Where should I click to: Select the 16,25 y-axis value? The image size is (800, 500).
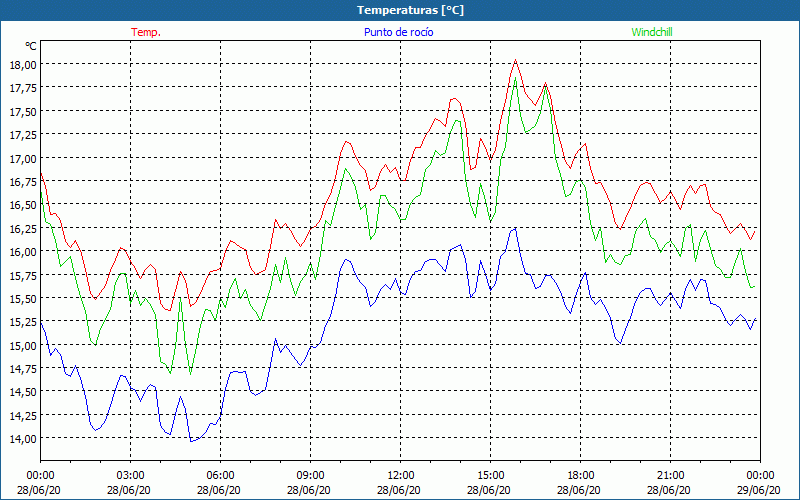(23, 228)
